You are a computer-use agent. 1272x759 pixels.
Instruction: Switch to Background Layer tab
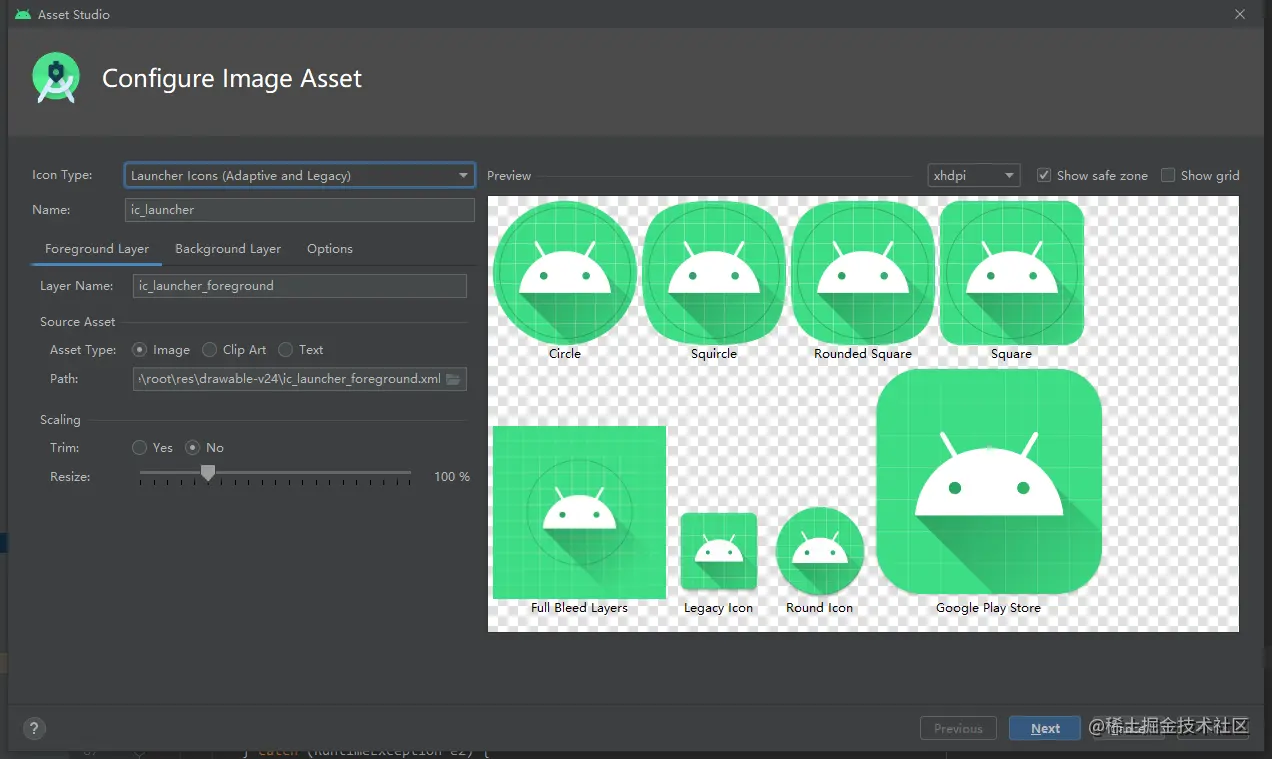228,249
